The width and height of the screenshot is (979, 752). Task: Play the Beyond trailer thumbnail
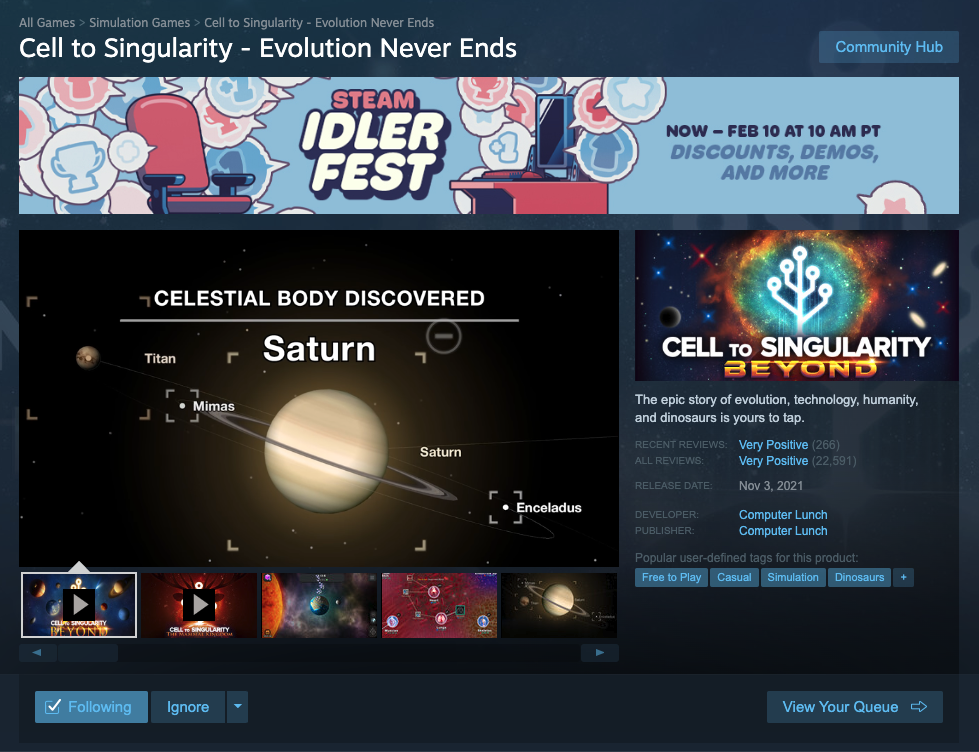coord(79,605)
